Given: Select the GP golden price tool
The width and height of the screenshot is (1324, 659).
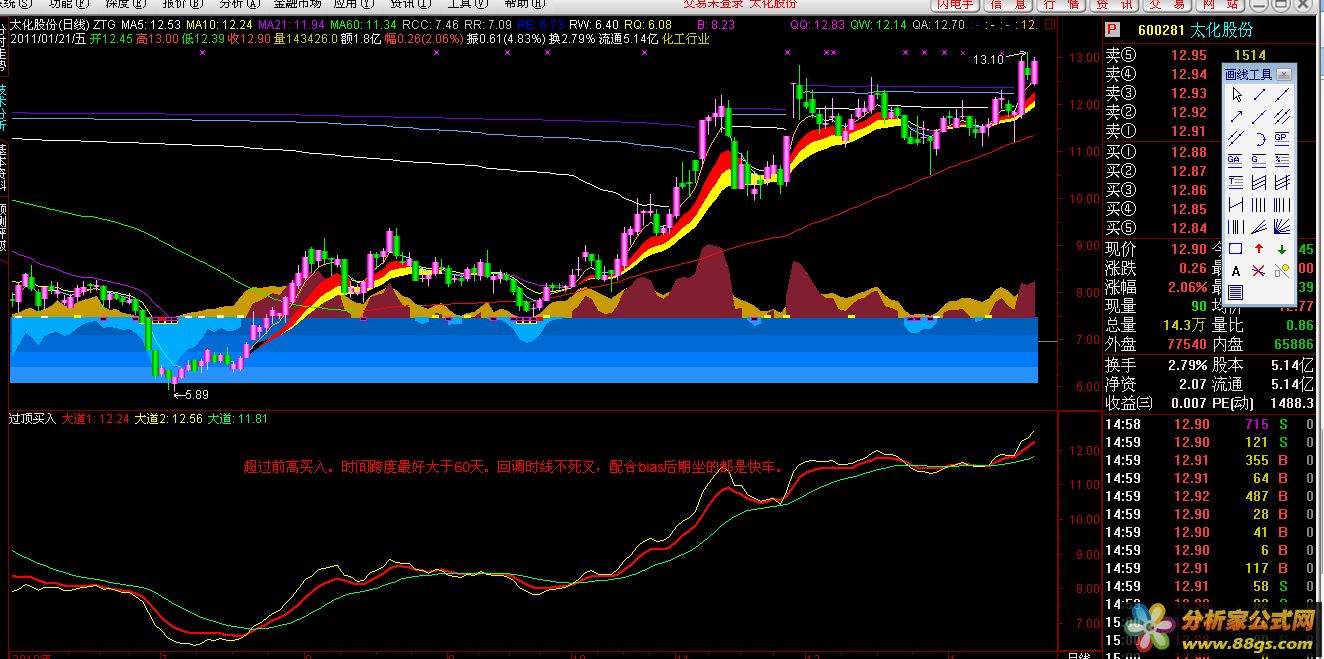Looking at the screenshot, I should click(1282, 138).
